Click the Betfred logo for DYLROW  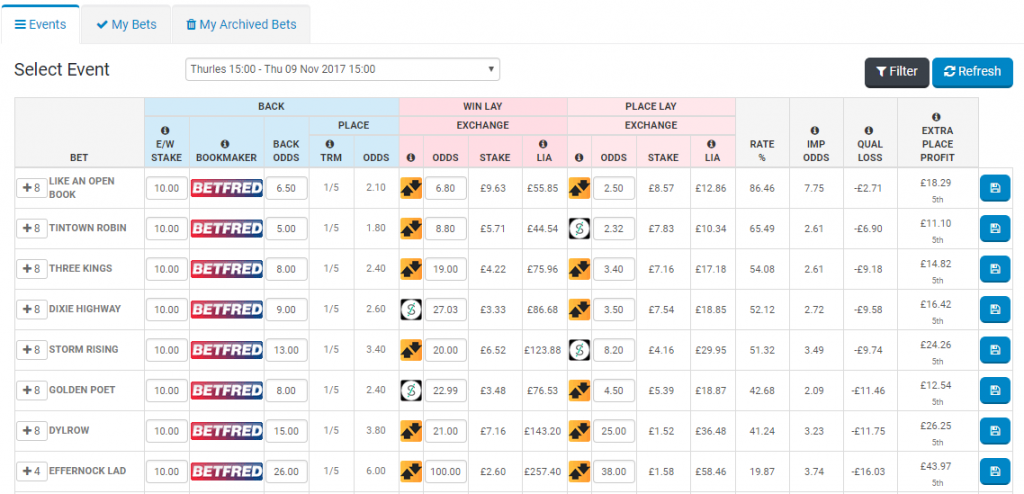tap(227, 431)
